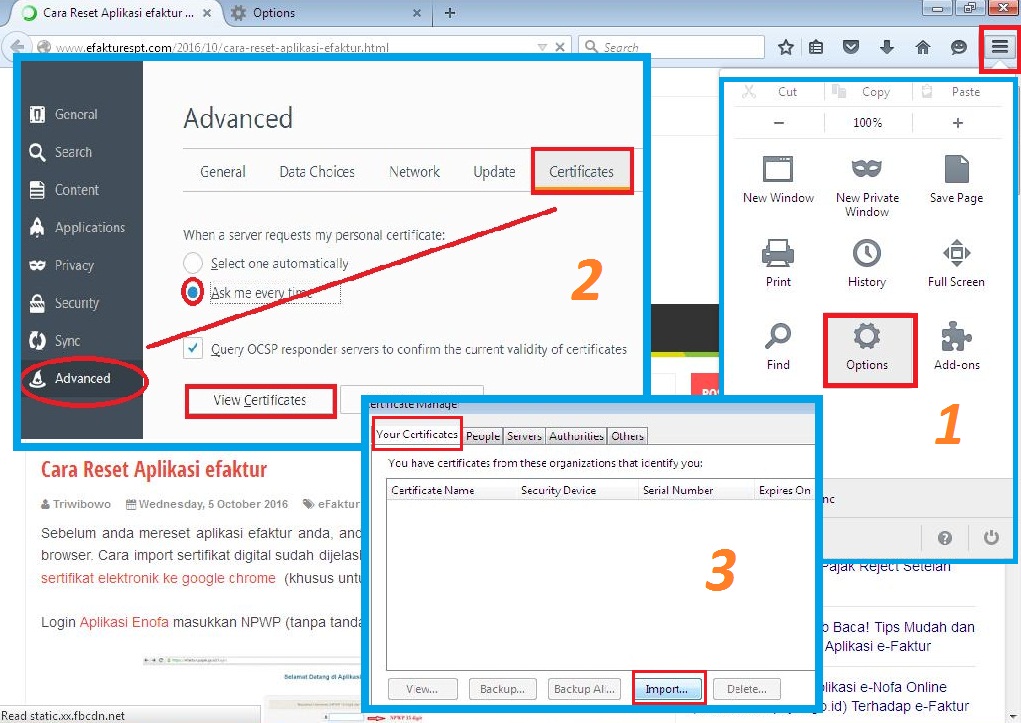Open Authorities tab in Certificate Manager
This screenshot has height=723, width=1021.
coord(576,436)
